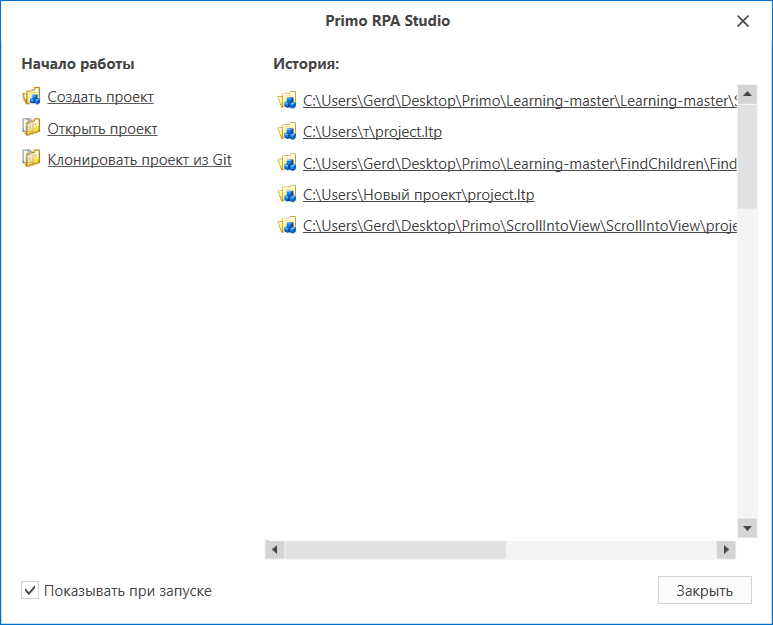Image resolution: width=773 pixels, height=625 pixels.
Task: Click the project icon of the Новый проект entry
Action: tap(287, 194)
